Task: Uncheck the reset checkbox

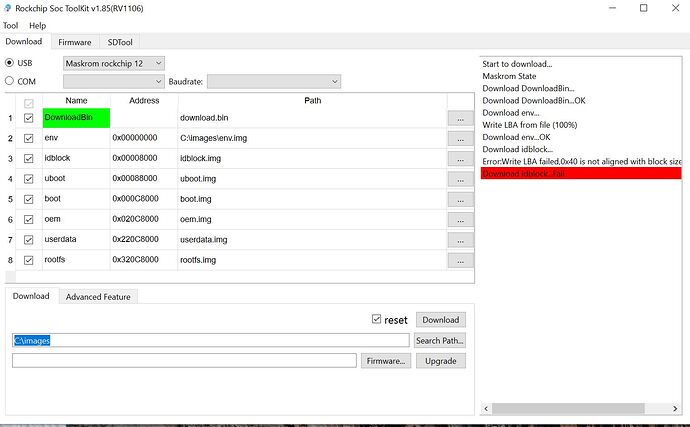Action: [376, 320]
